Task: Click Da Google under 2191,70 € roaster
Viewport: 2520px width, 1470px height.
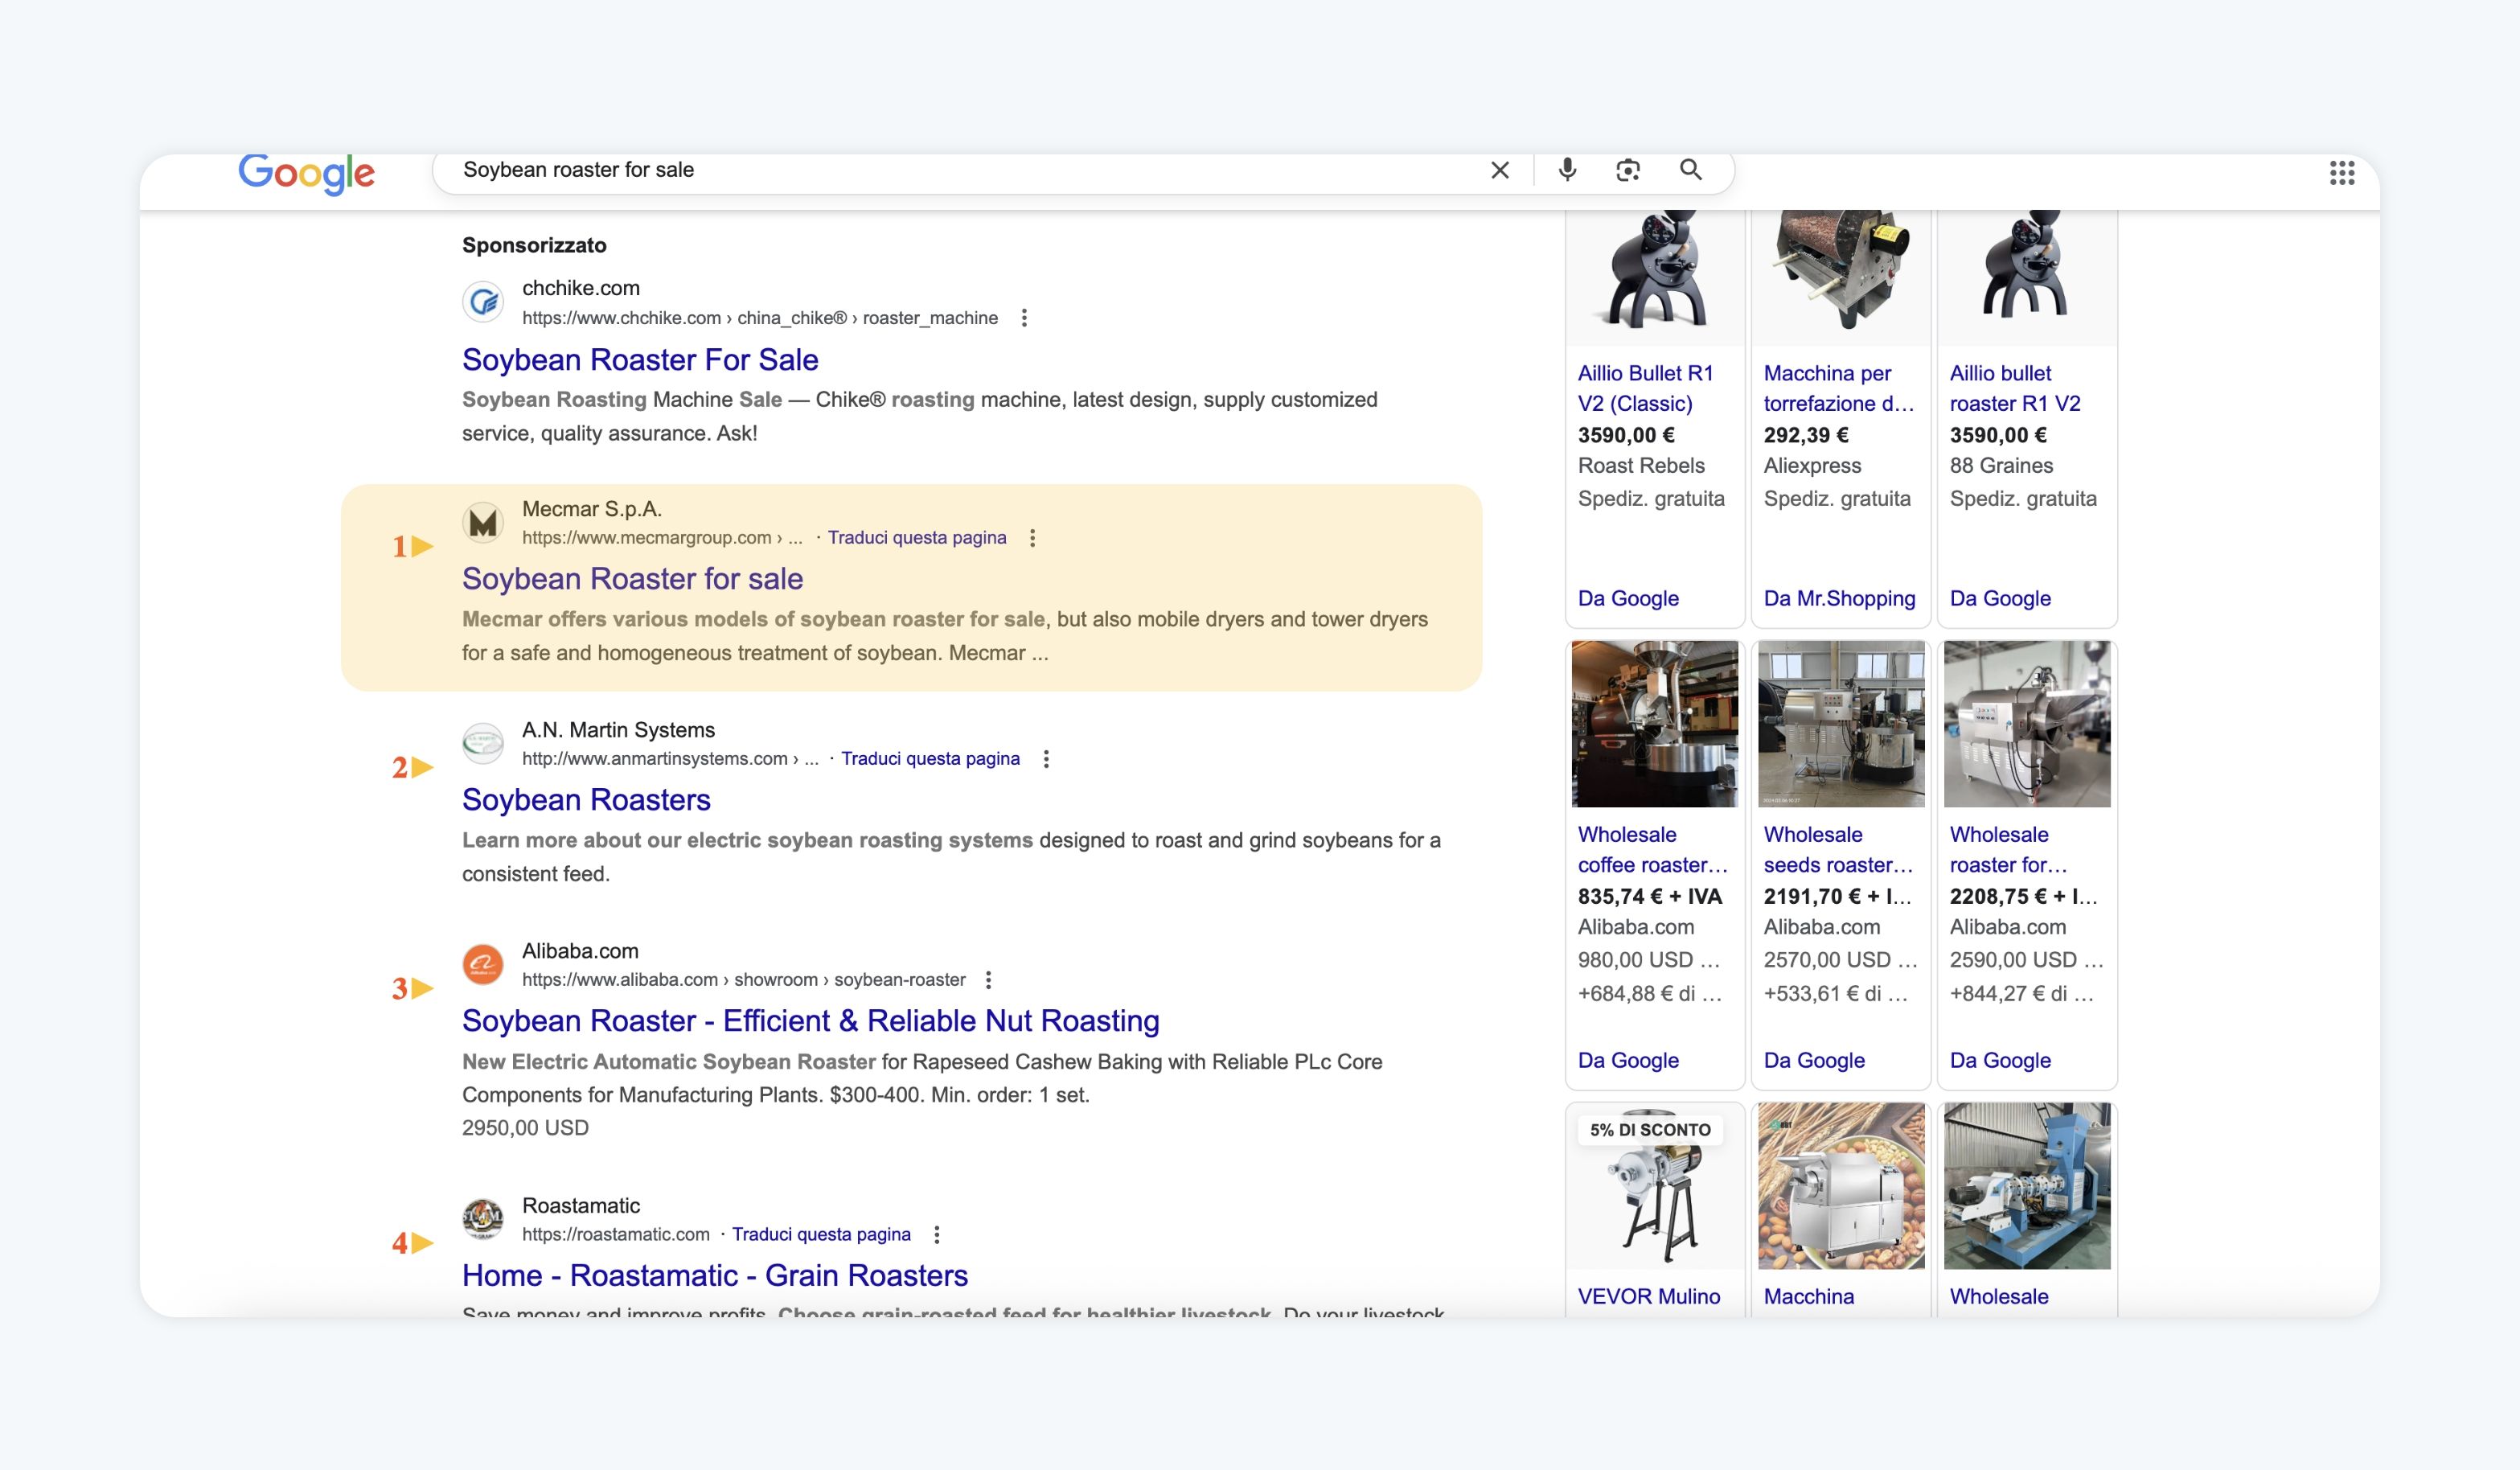Action: coord(1814,1061)
